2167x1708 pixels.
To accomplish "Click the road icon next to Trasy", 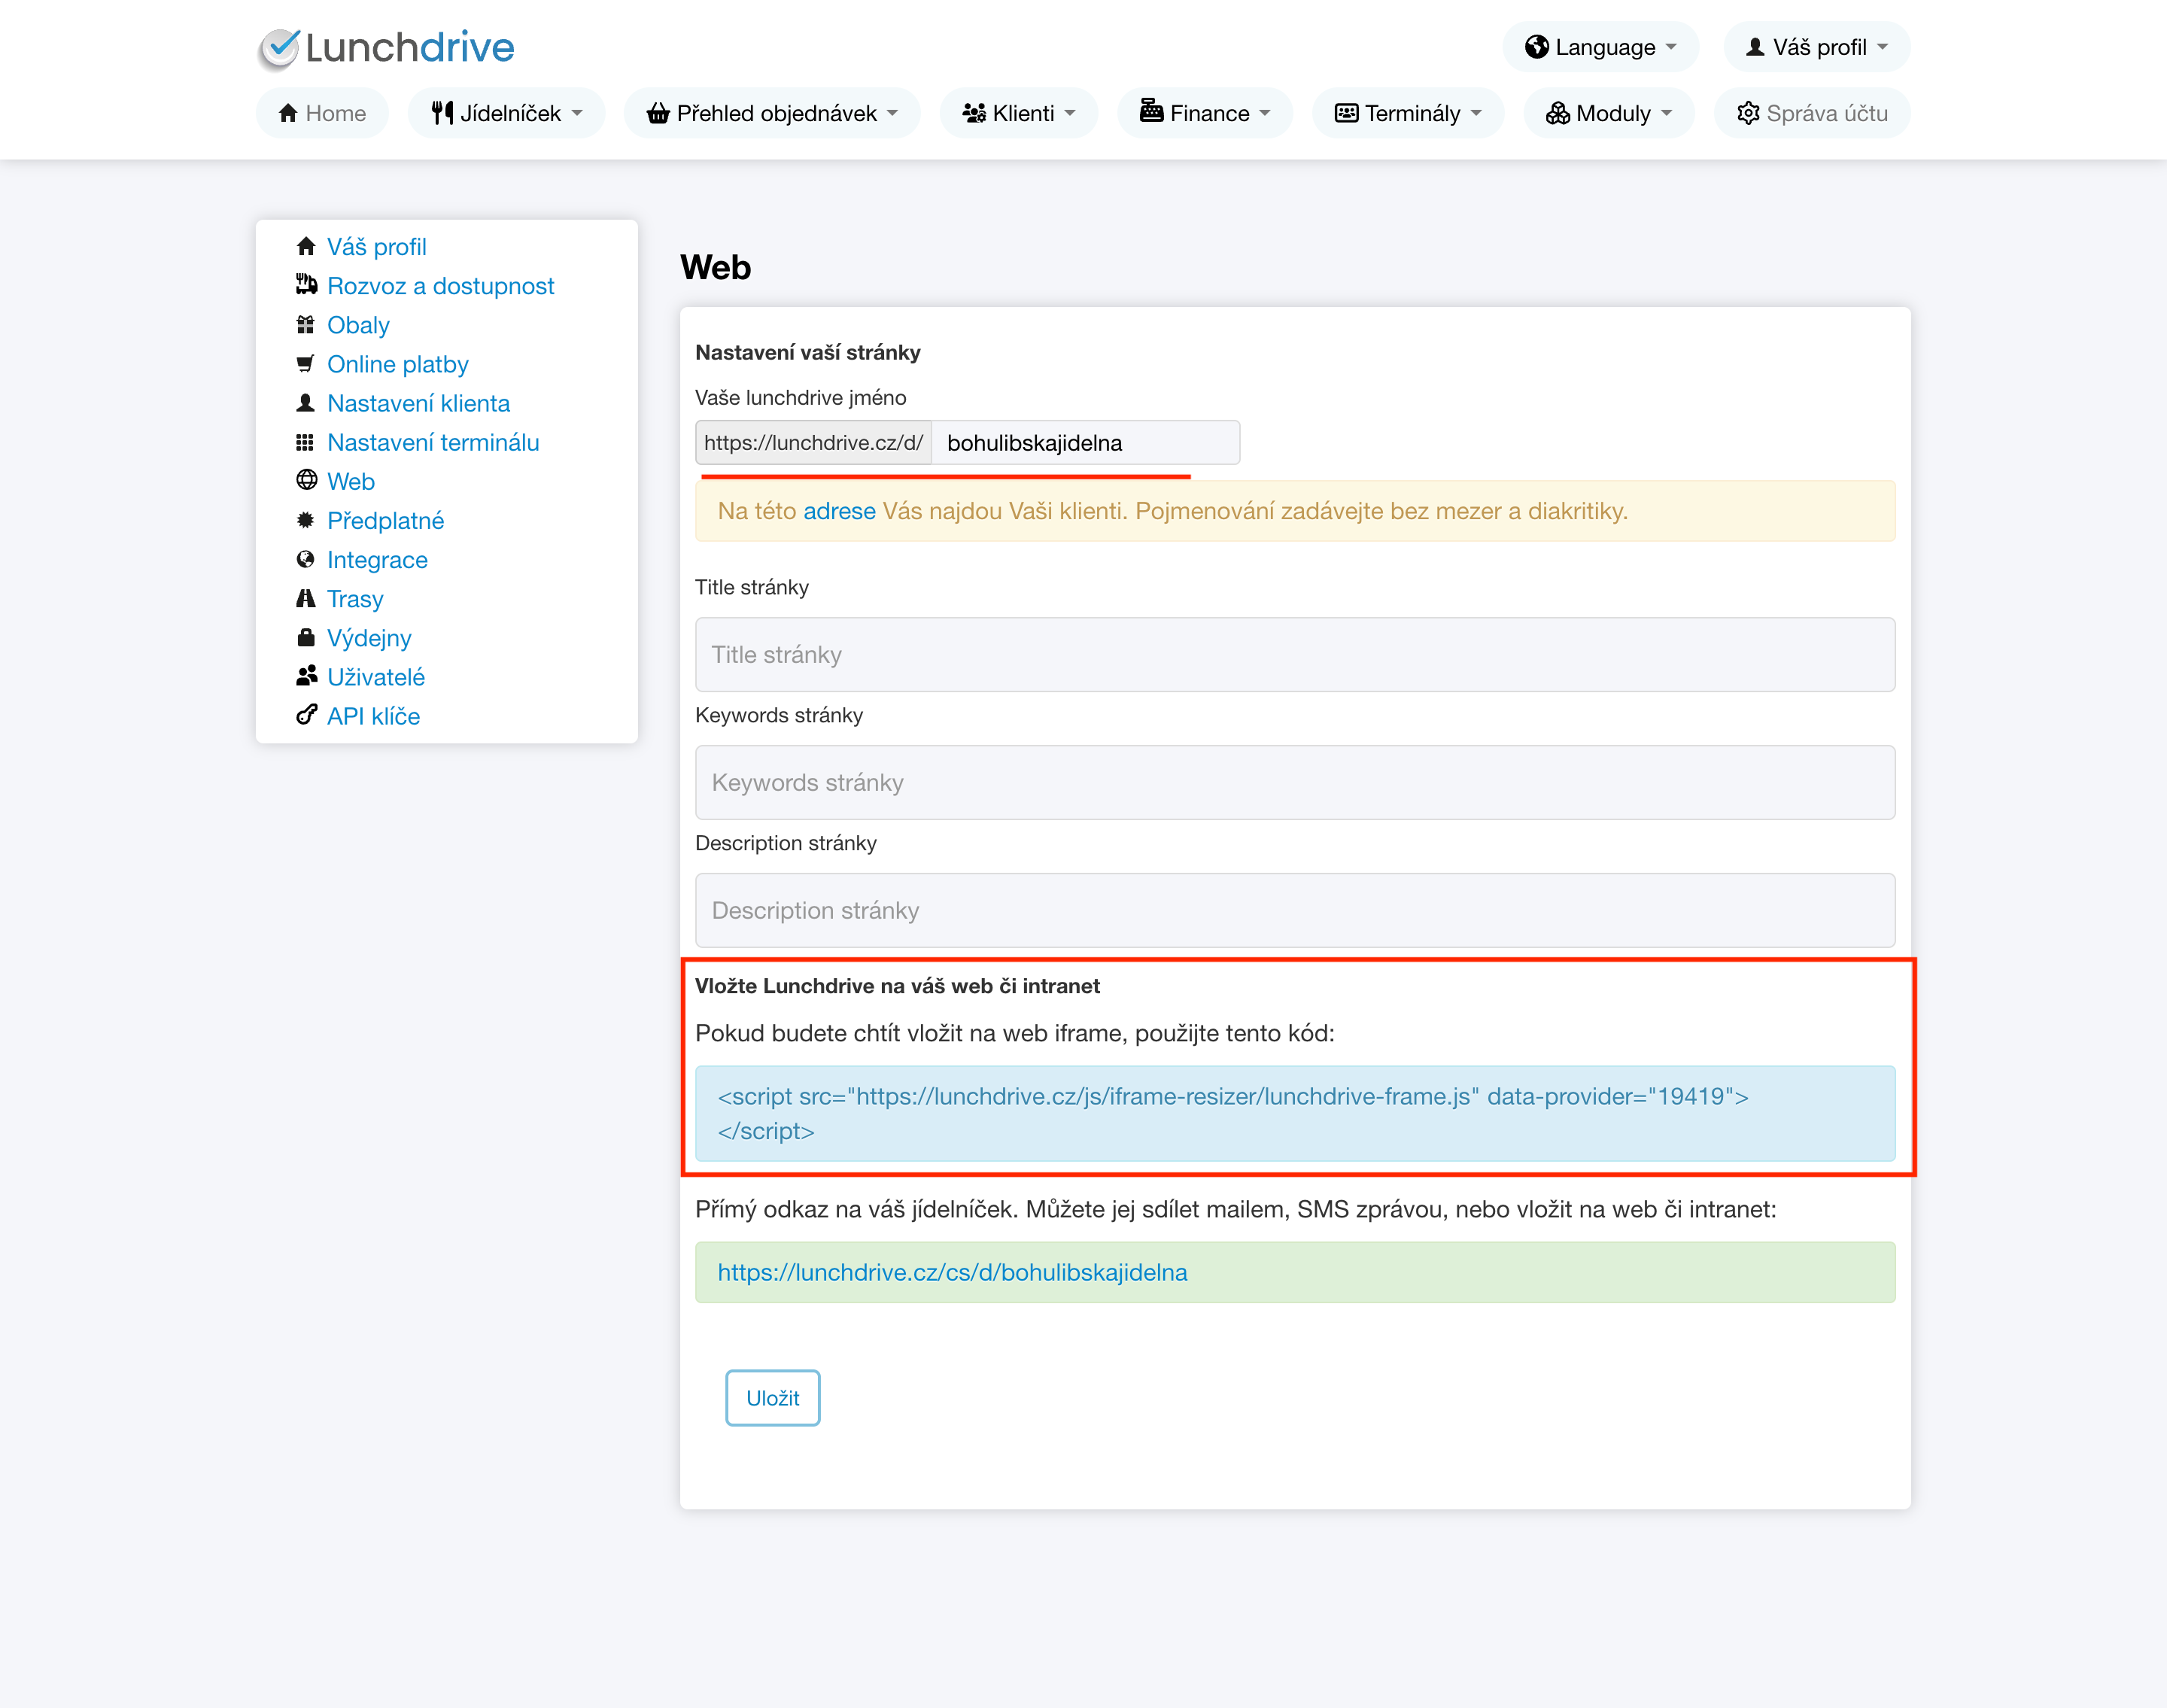I will click(306, 598).
